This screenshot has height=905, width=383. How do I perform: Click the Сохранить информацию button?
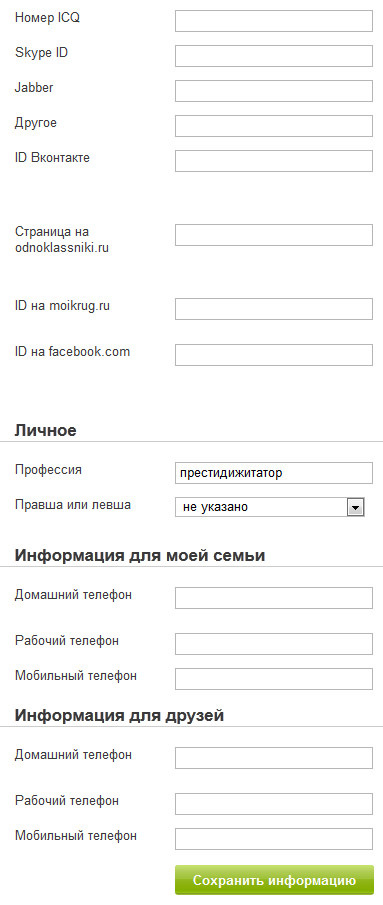click(x=275, y=880)
